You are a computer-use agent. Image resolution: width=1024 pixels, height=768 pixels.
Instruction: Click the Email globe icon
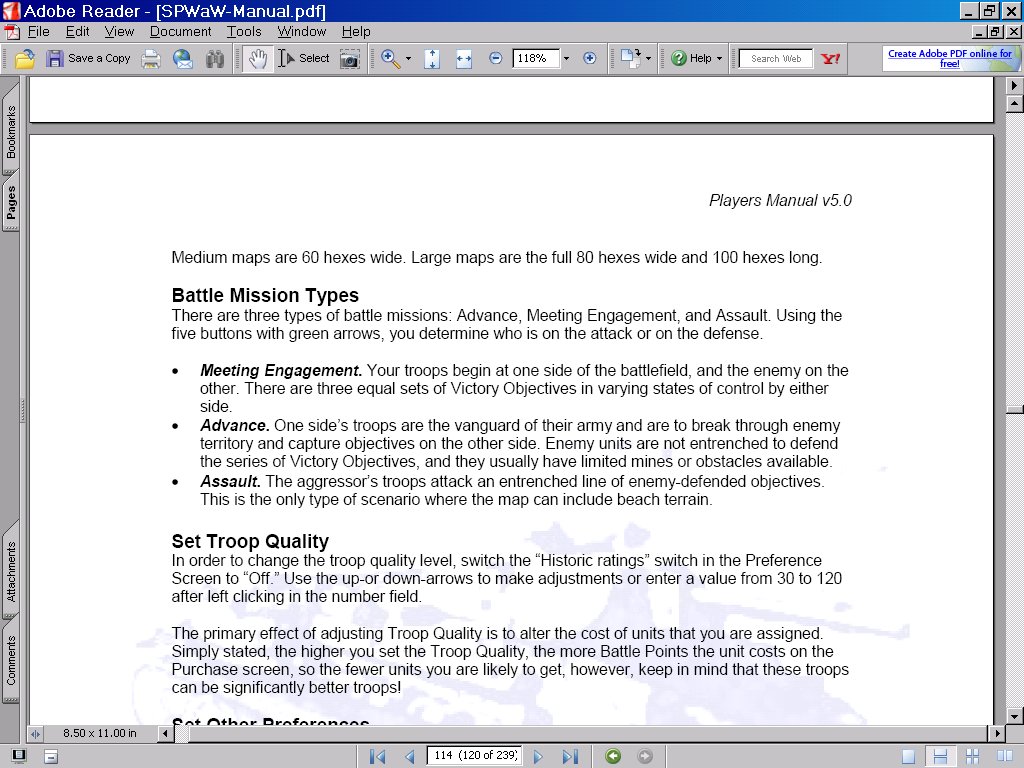183,59
